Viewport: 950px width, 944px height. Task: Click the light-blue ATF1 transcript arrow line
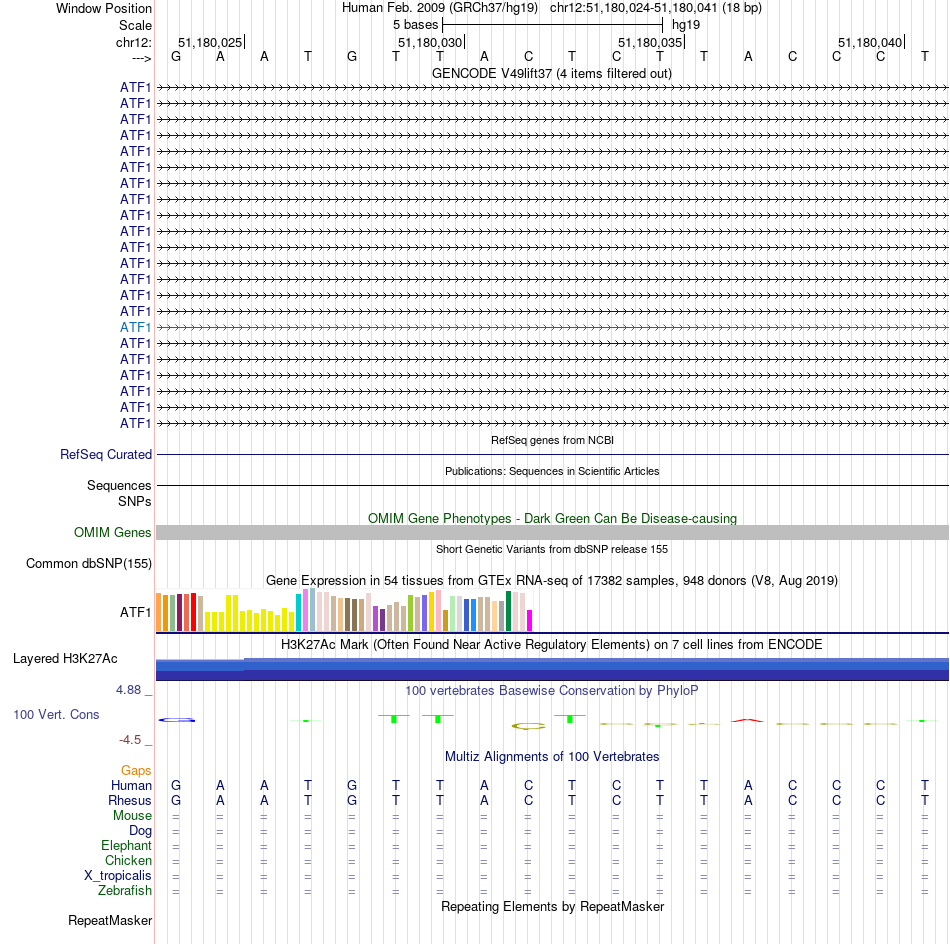(x=553, y=327)
